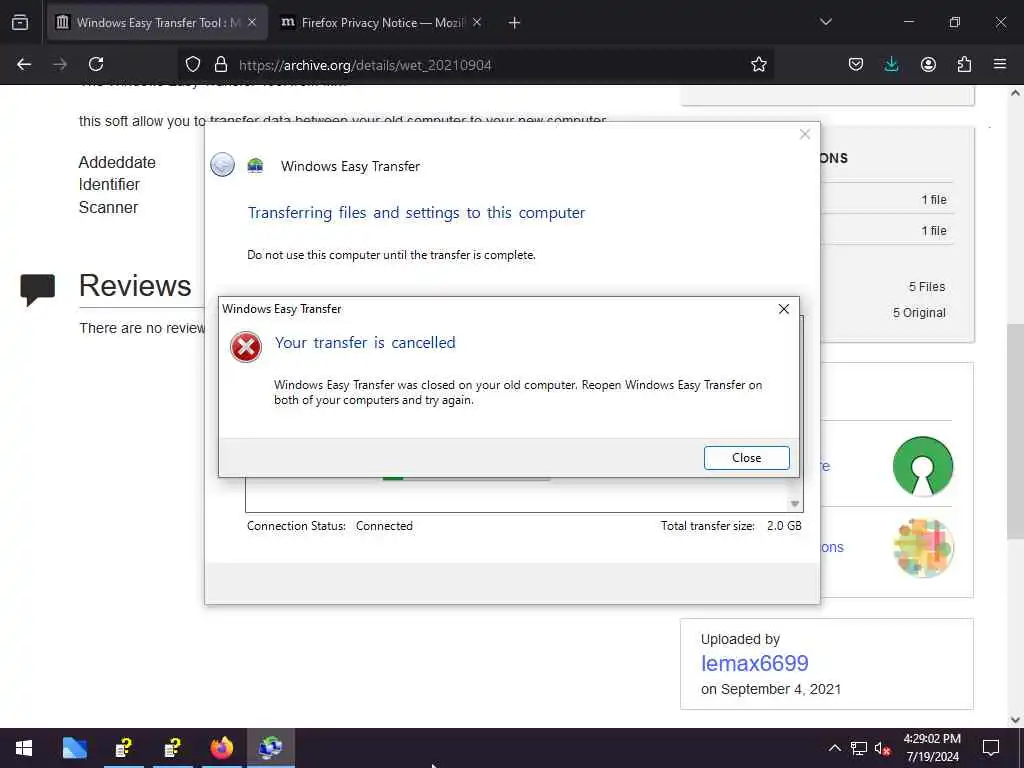Image resolution: width=1024 pixels, height=768 pixels.
Task: Open the Firefox extensions puzzle icon
Action: click(964, 64)
